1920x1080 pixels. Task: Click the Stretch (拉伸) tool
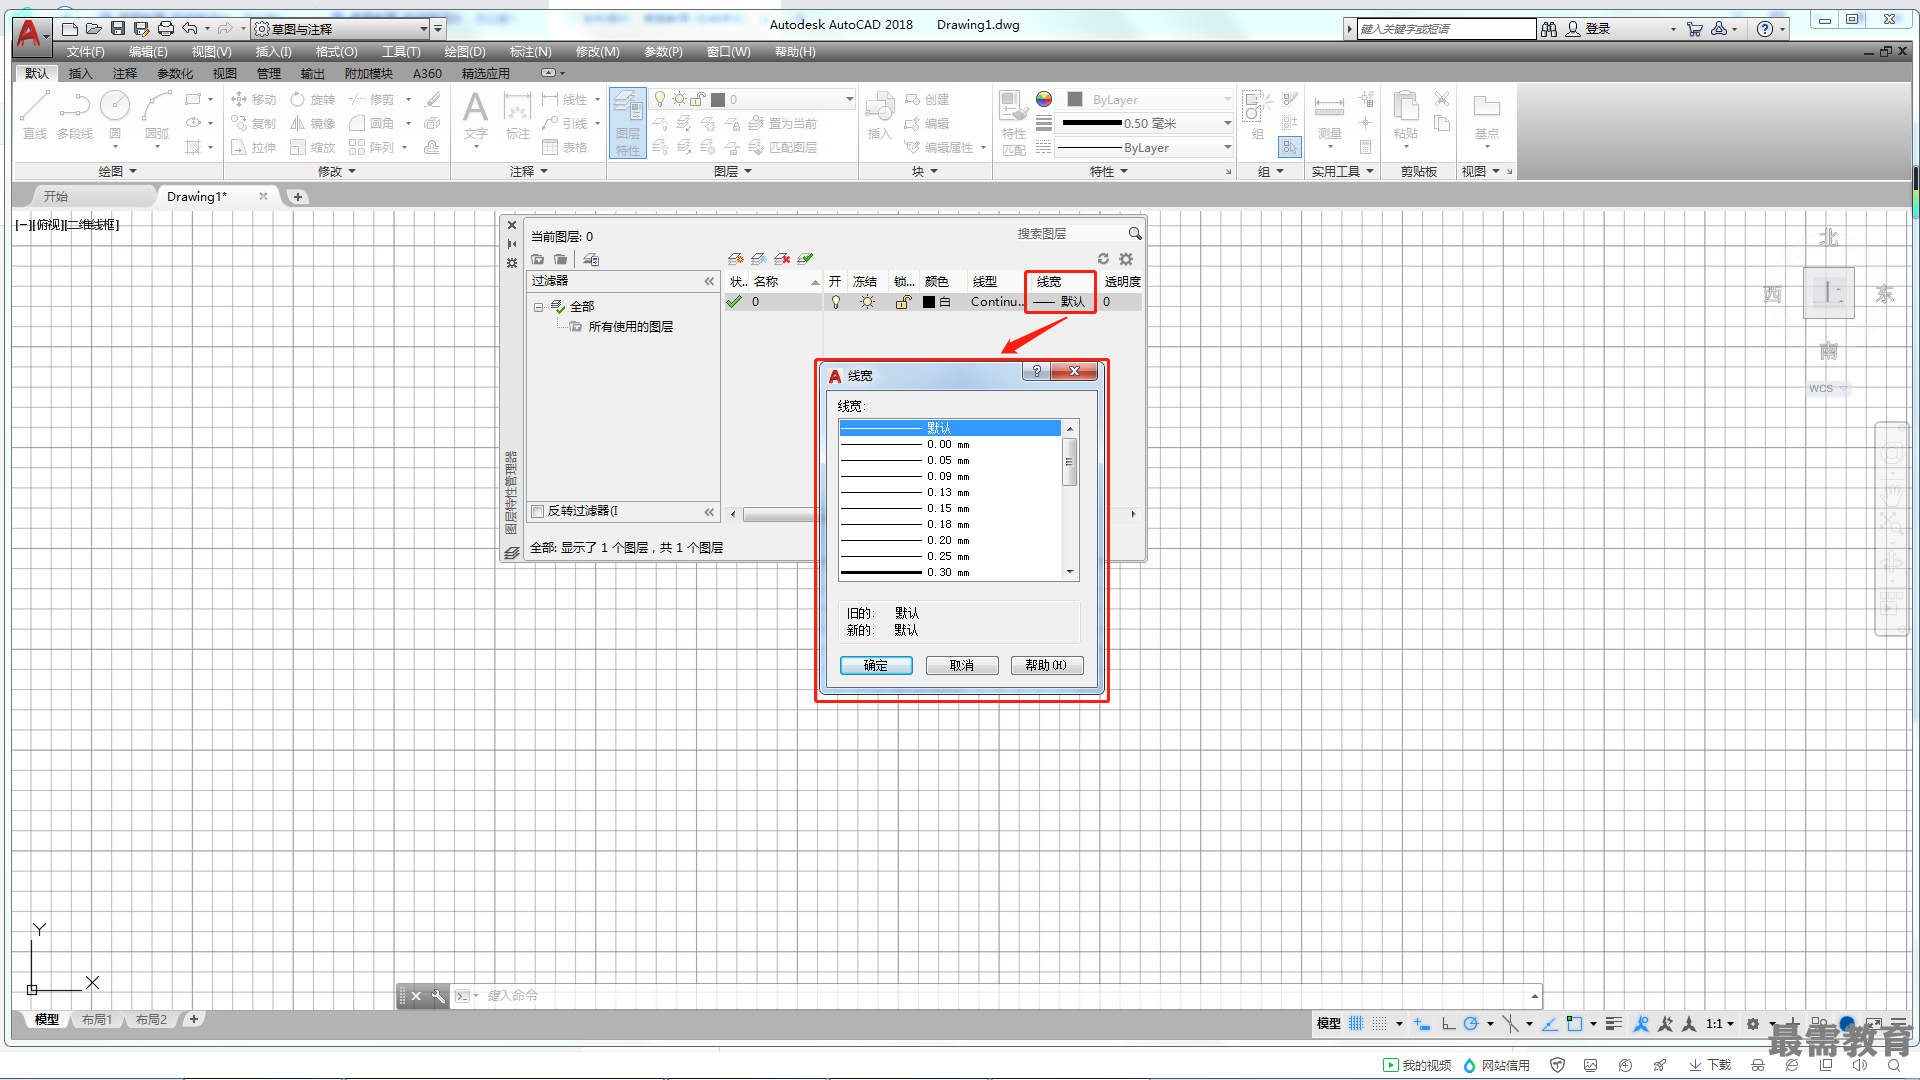[253, 147]
